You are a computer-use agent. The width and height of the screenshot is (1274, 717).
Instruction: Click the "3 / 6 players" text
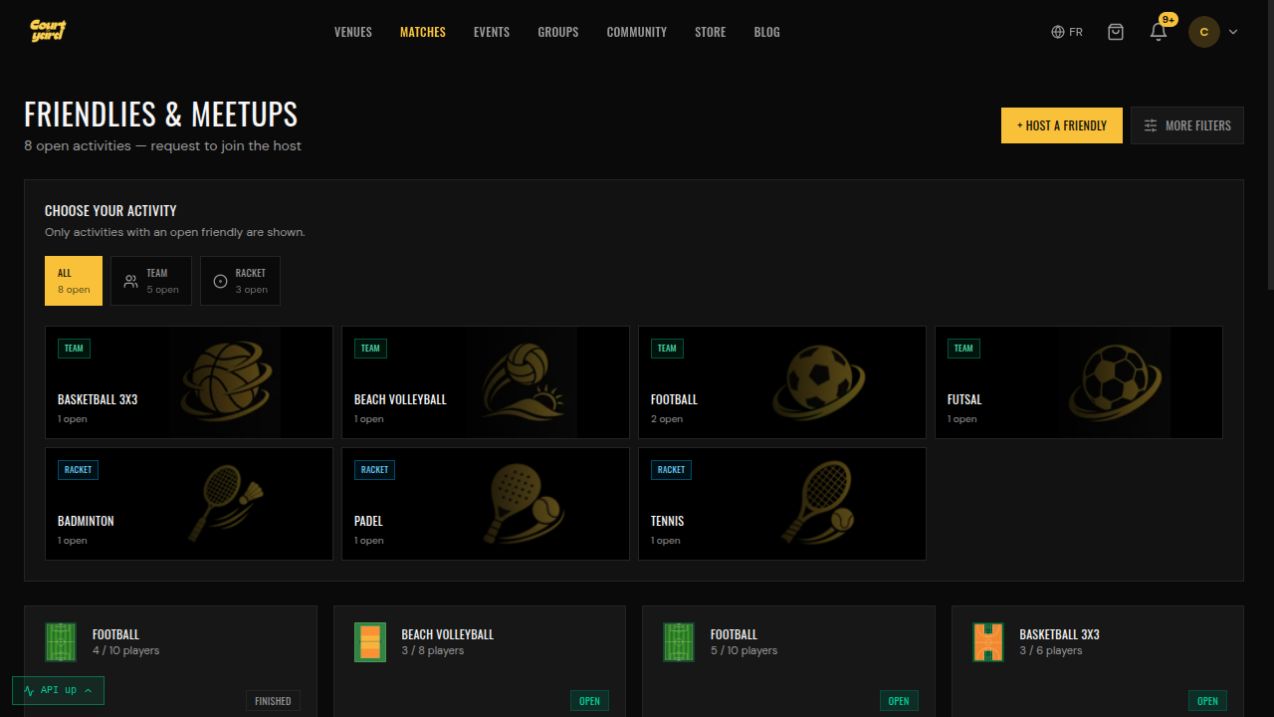click(x=1051, y=651)
